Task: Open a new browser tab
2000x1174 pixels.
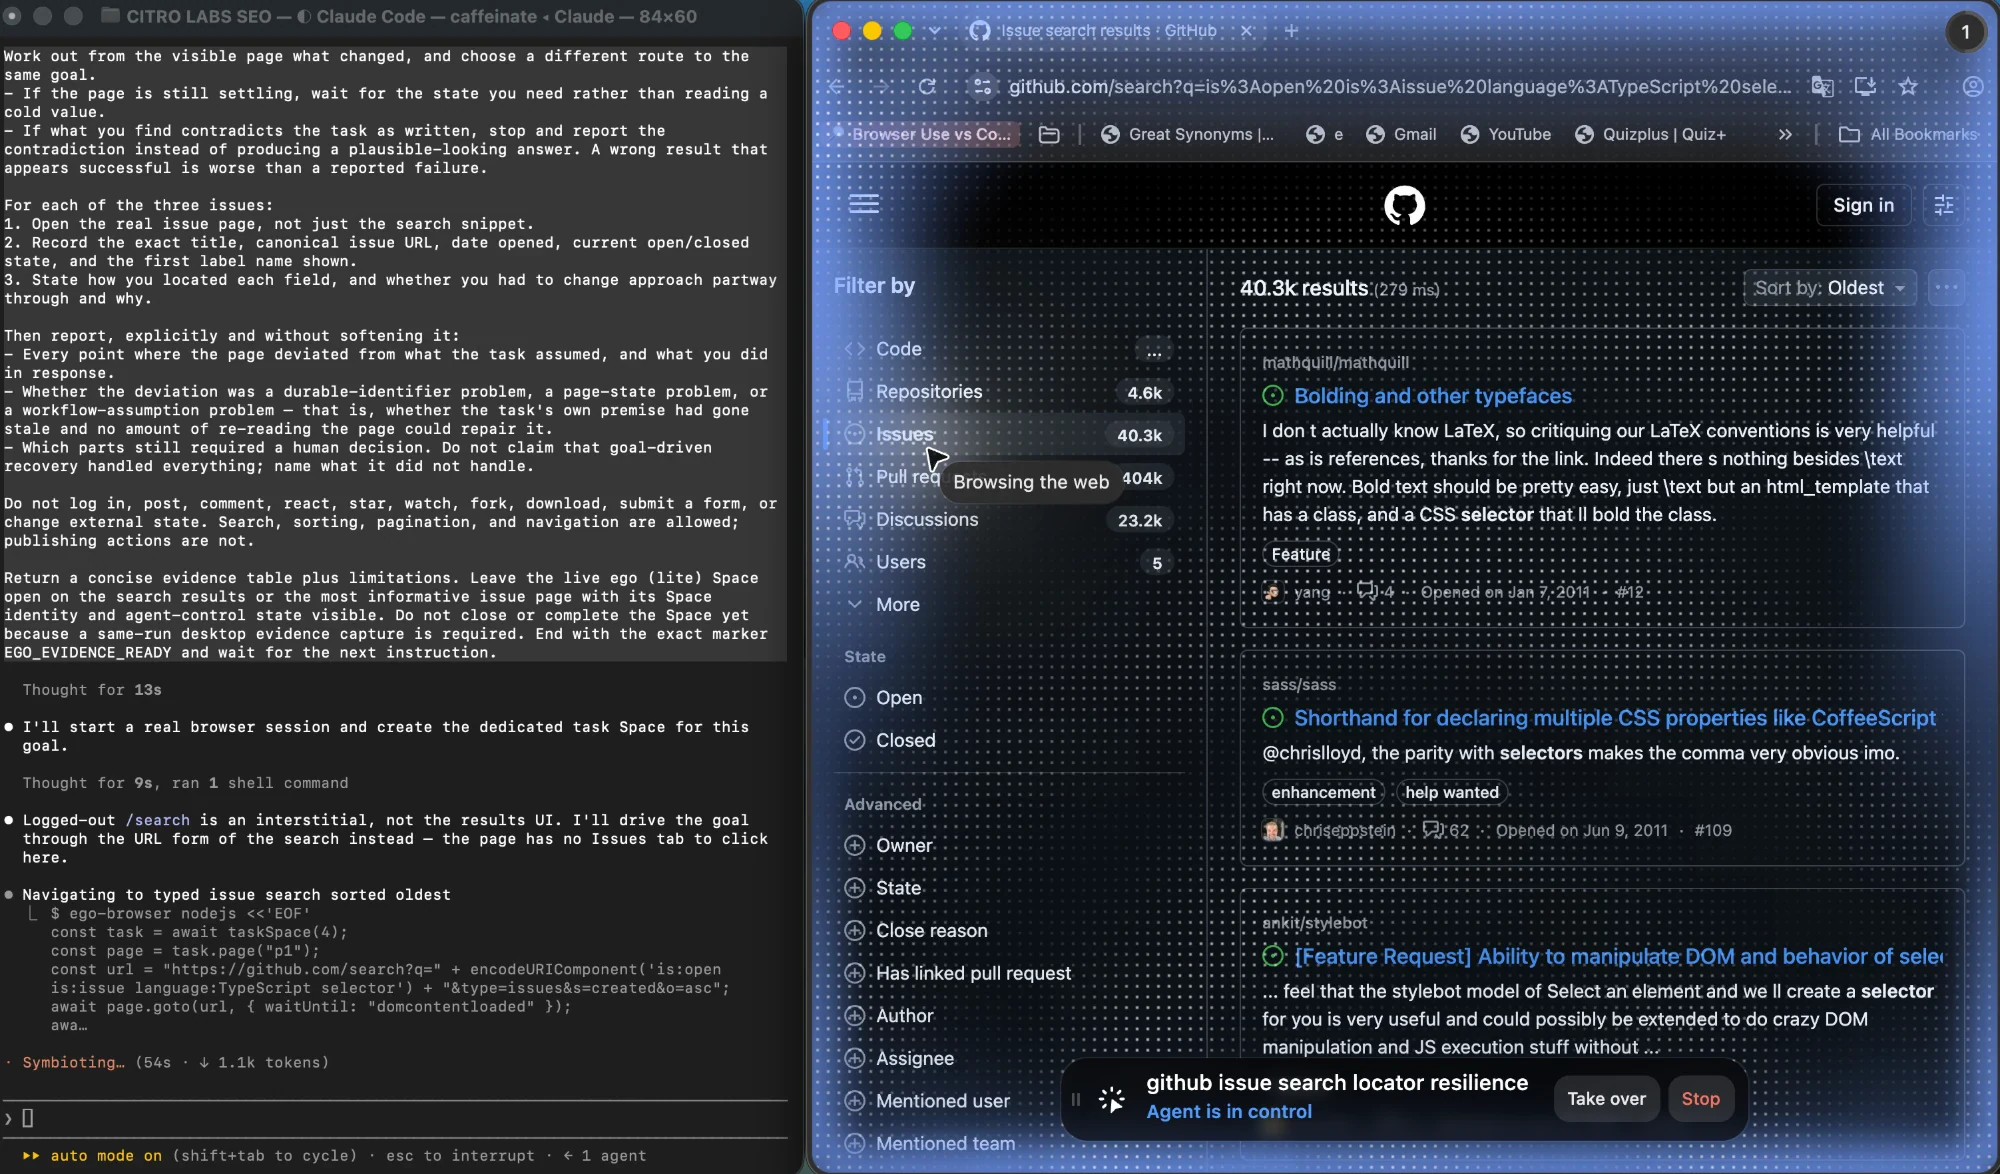Action: coord(1291,31)
